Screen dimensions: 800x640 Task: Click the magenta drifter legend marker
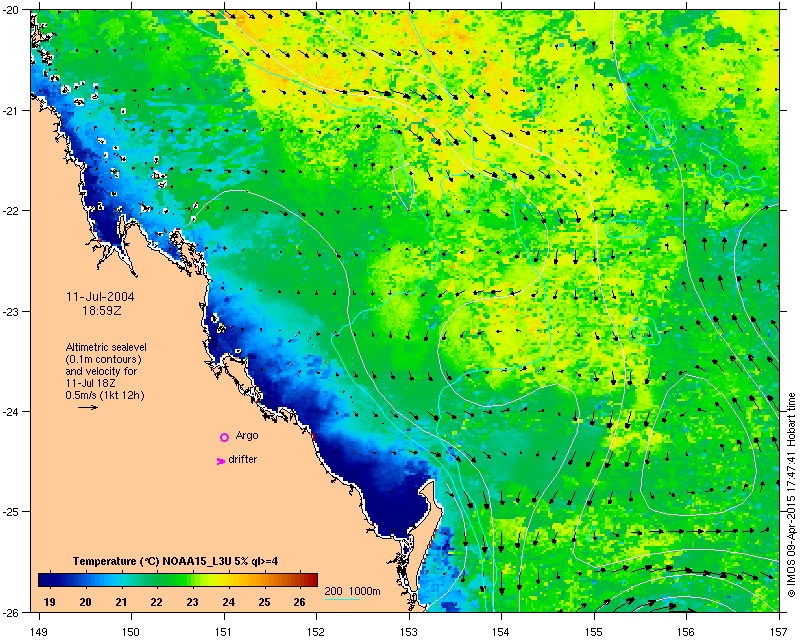coord(220,461)
